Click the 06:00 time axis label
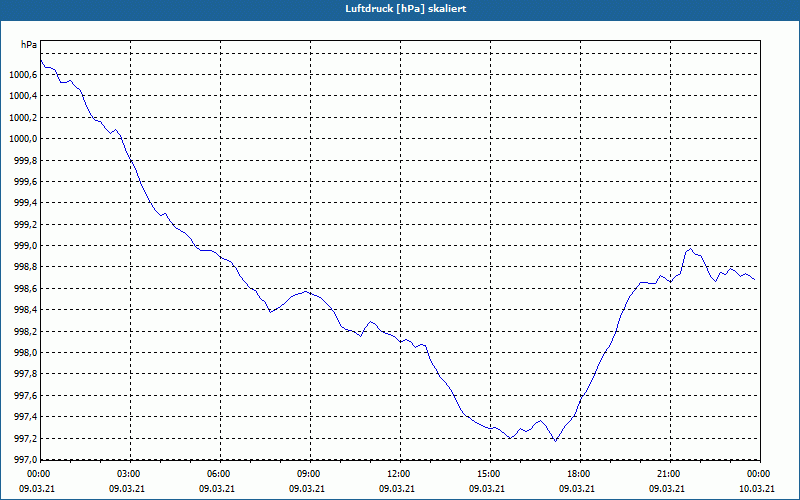 pyautogui.click(x=221, y=474)
